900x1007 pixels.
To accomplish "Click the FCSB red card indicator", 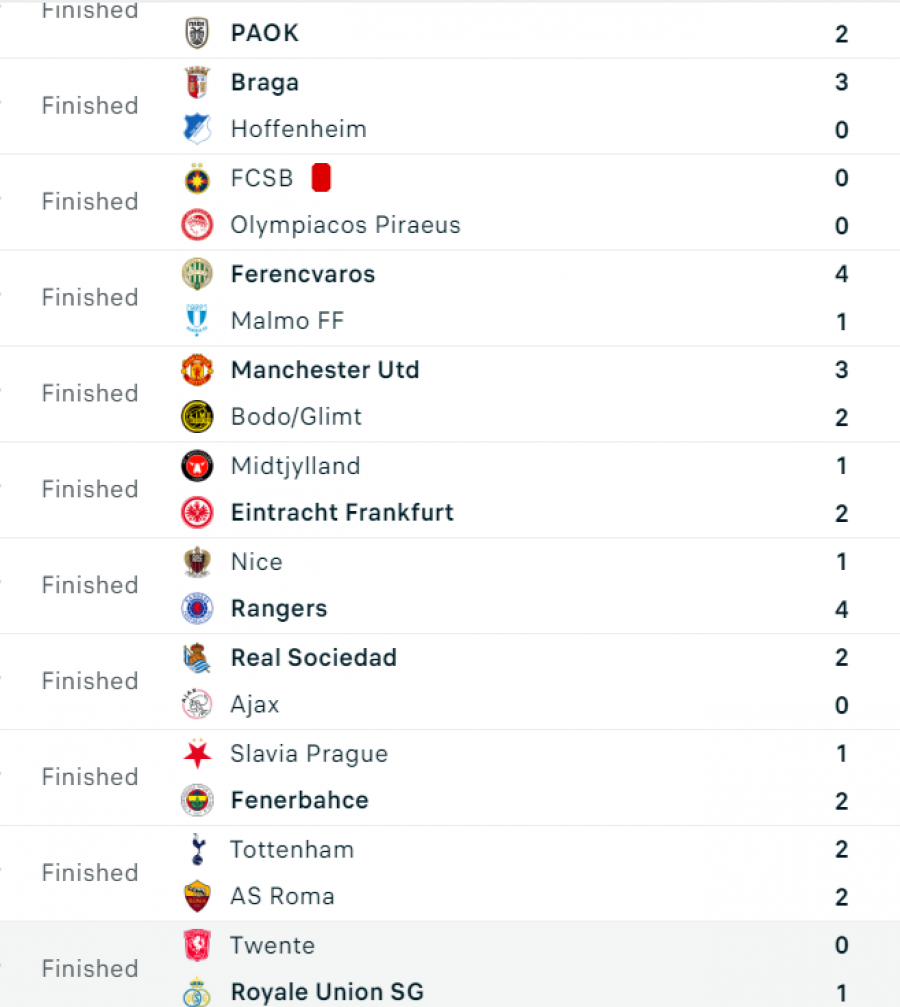I will pos(321,178).
